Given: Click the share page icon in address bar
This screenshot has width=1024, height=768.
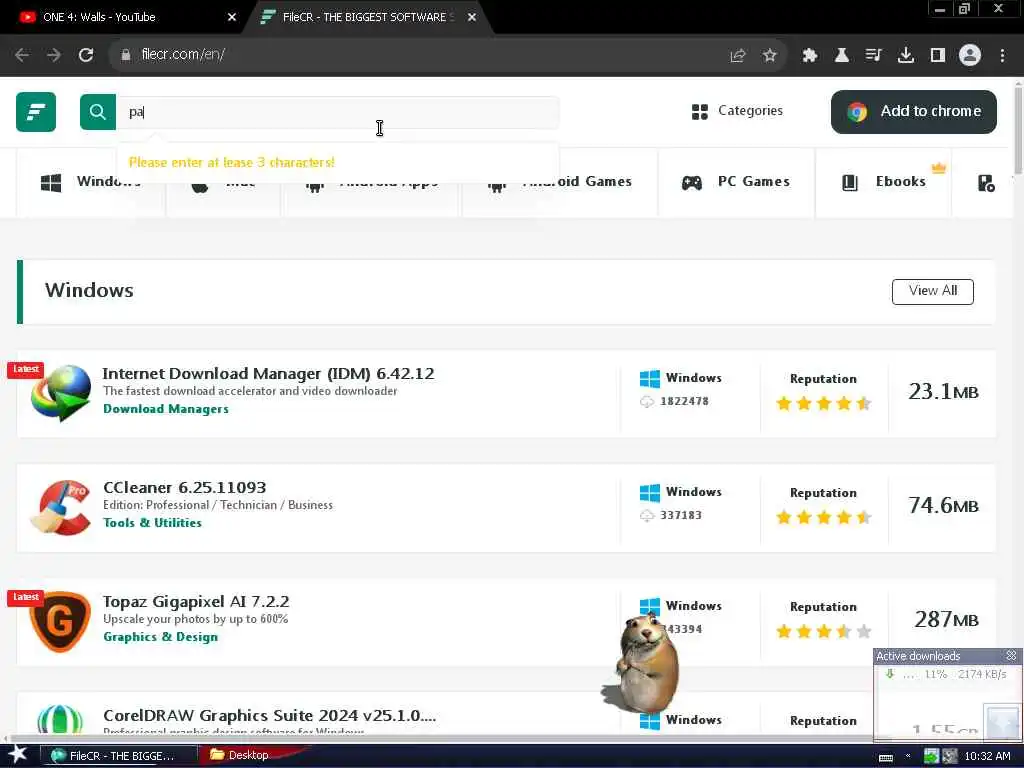Looking at the screenshot, I should [738, 56].
